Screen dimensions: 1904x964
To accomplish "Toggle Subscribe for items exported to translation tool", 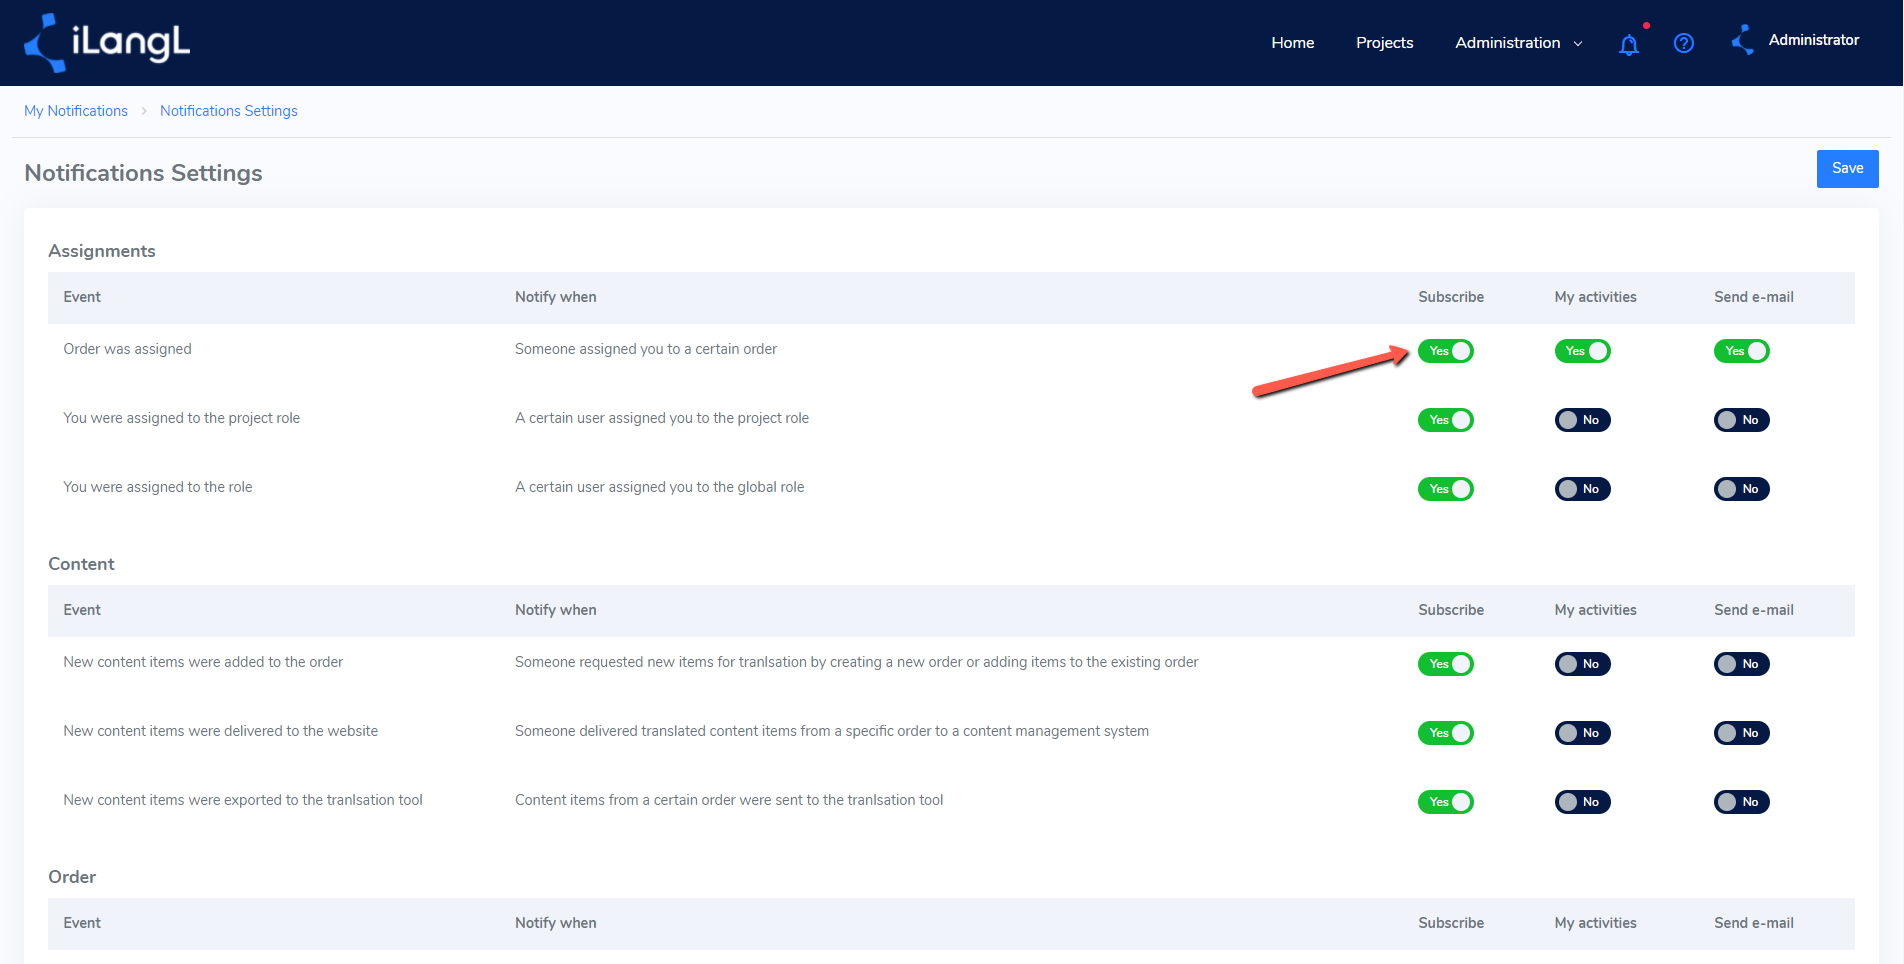I will tap(1445, 802).
